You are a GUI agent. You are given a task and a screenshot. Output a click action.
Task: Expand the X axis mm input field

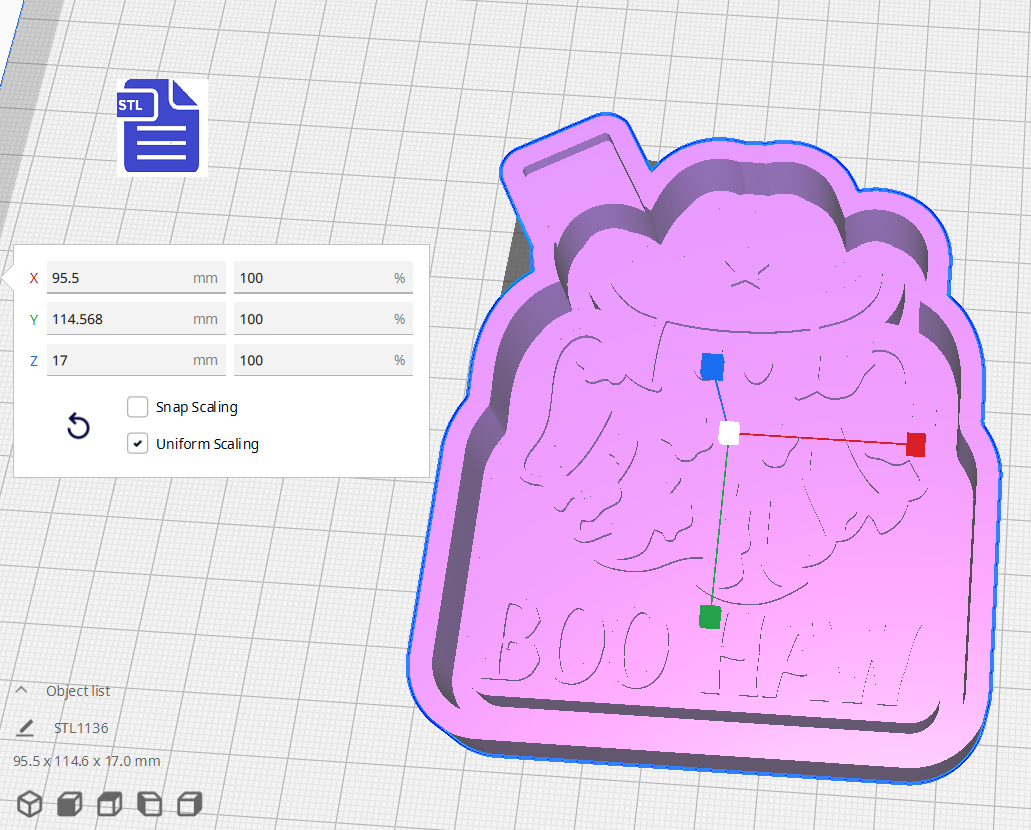click(136, 277)
